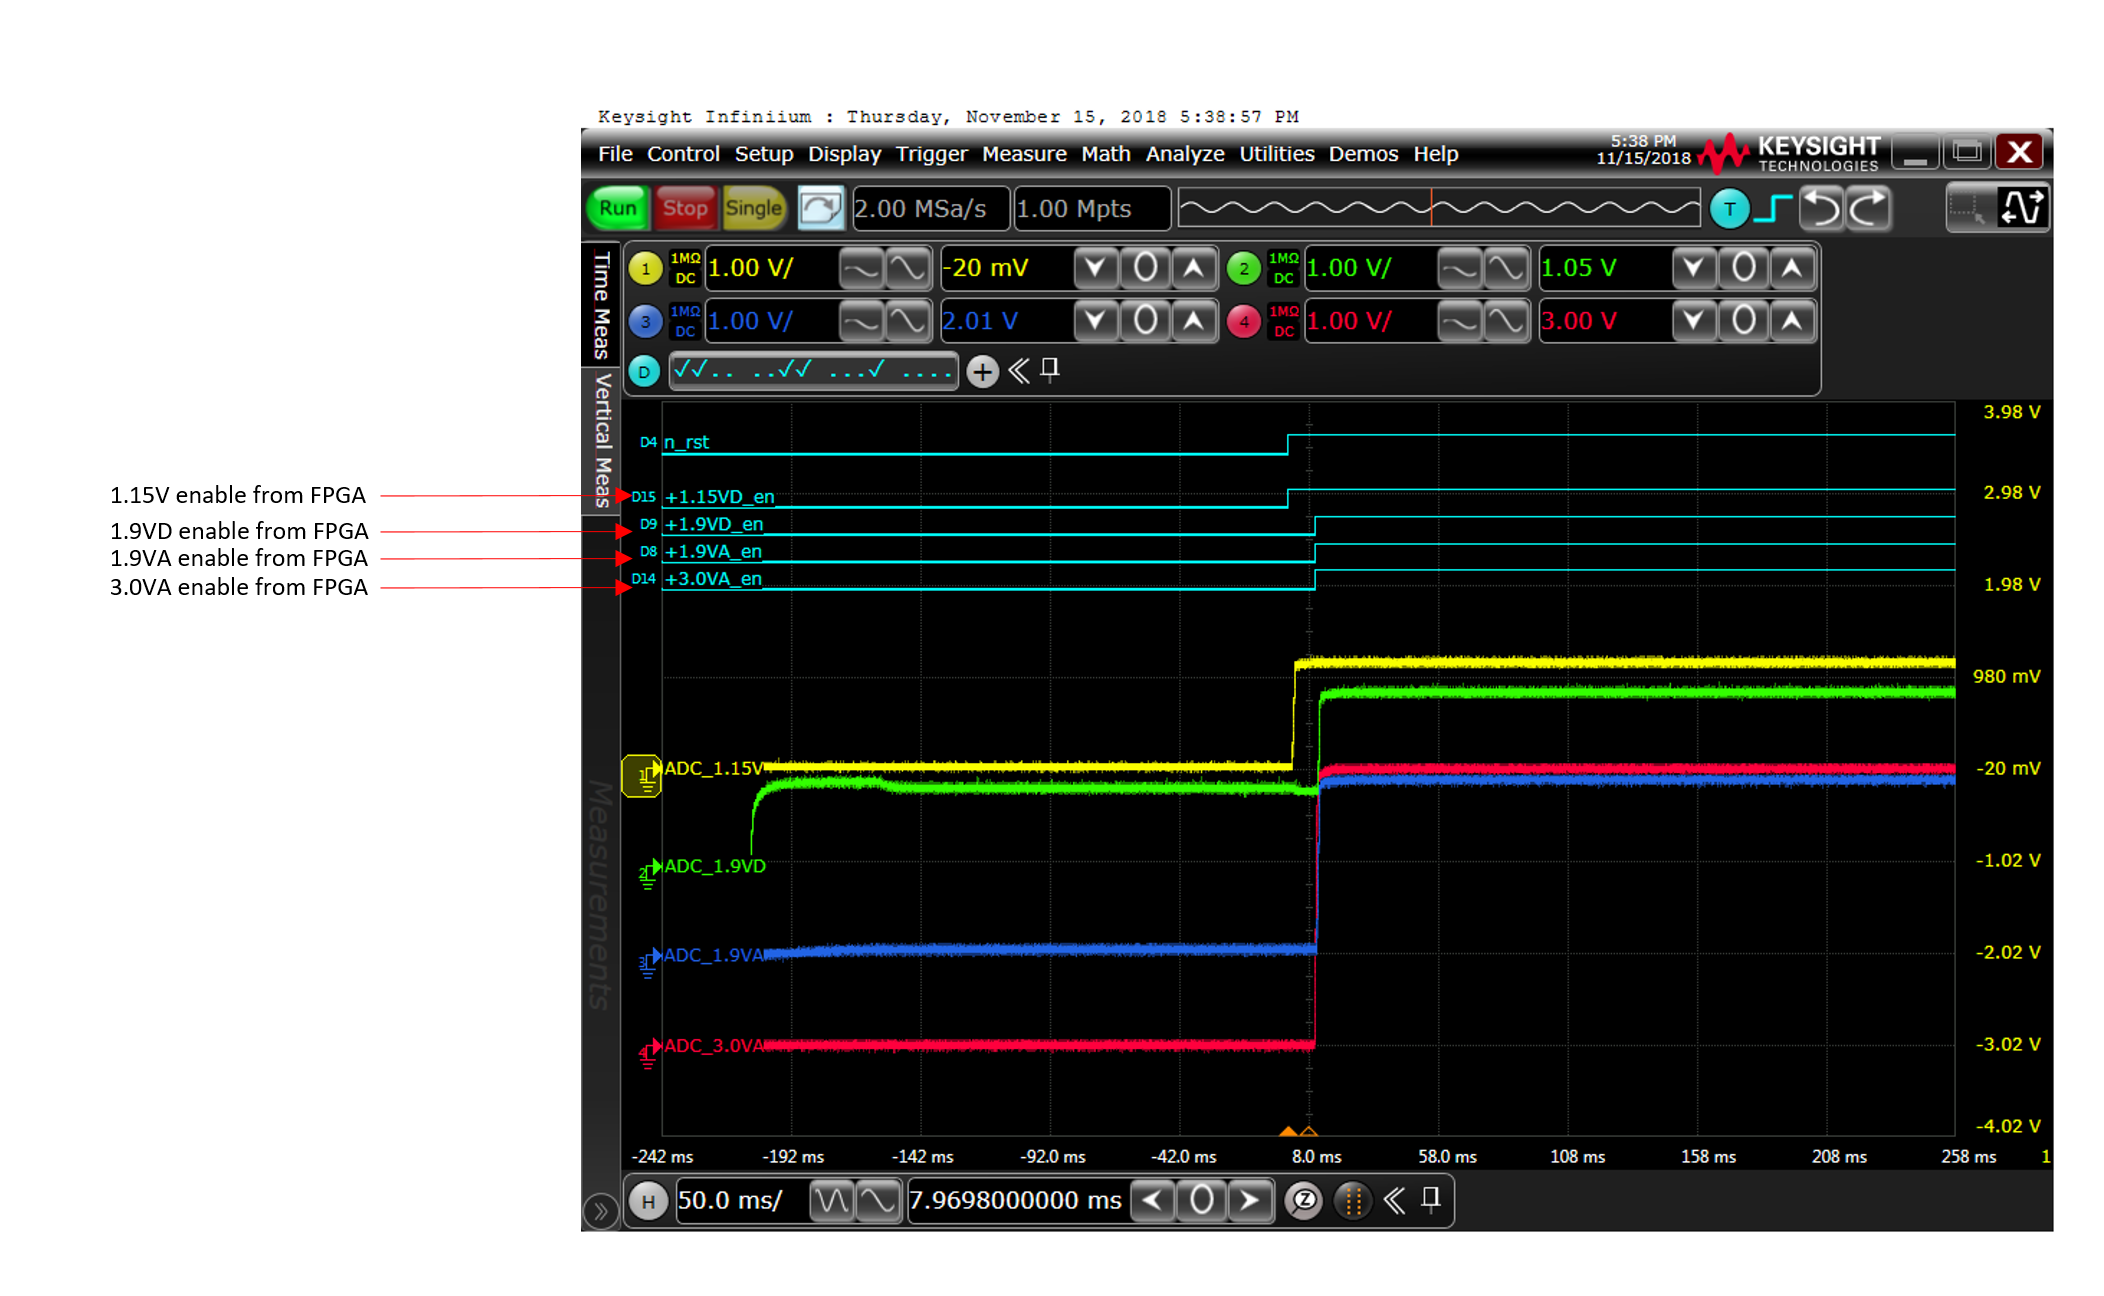Click the Autoscale waveform icon
The image size is (2104, 1296).
click(x=2021, y=209)
